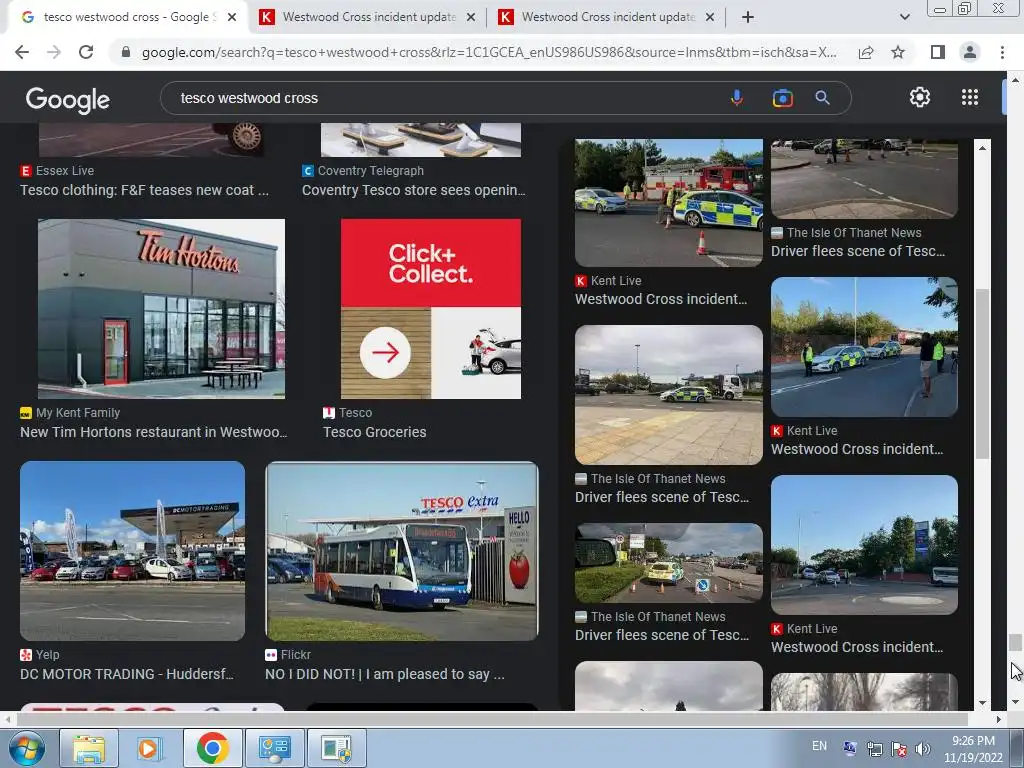
Task: Open New Tim Hortons restaurant in Westwood link
Action: pos(153,432)
